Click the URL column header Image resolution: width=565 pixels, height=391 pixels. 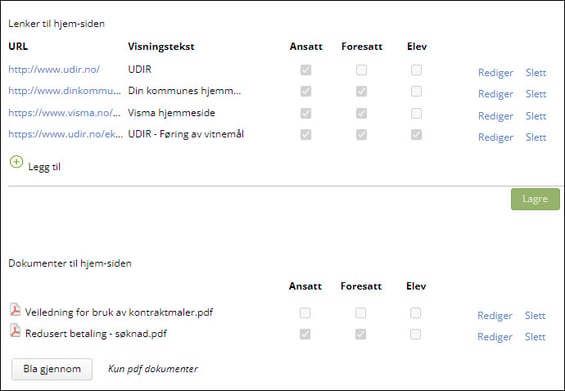(x=18, y=46)
